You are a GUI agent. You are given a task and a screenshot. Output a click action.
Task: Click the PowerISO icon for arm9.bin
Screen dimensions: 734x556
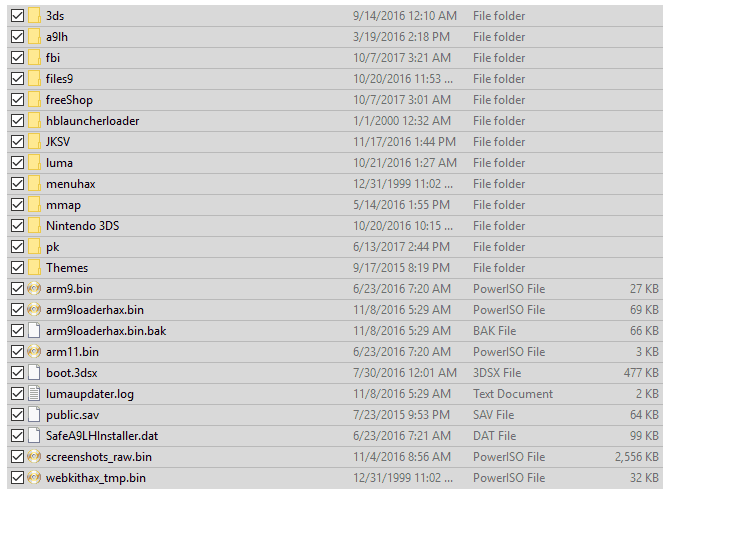click(34, 289)
